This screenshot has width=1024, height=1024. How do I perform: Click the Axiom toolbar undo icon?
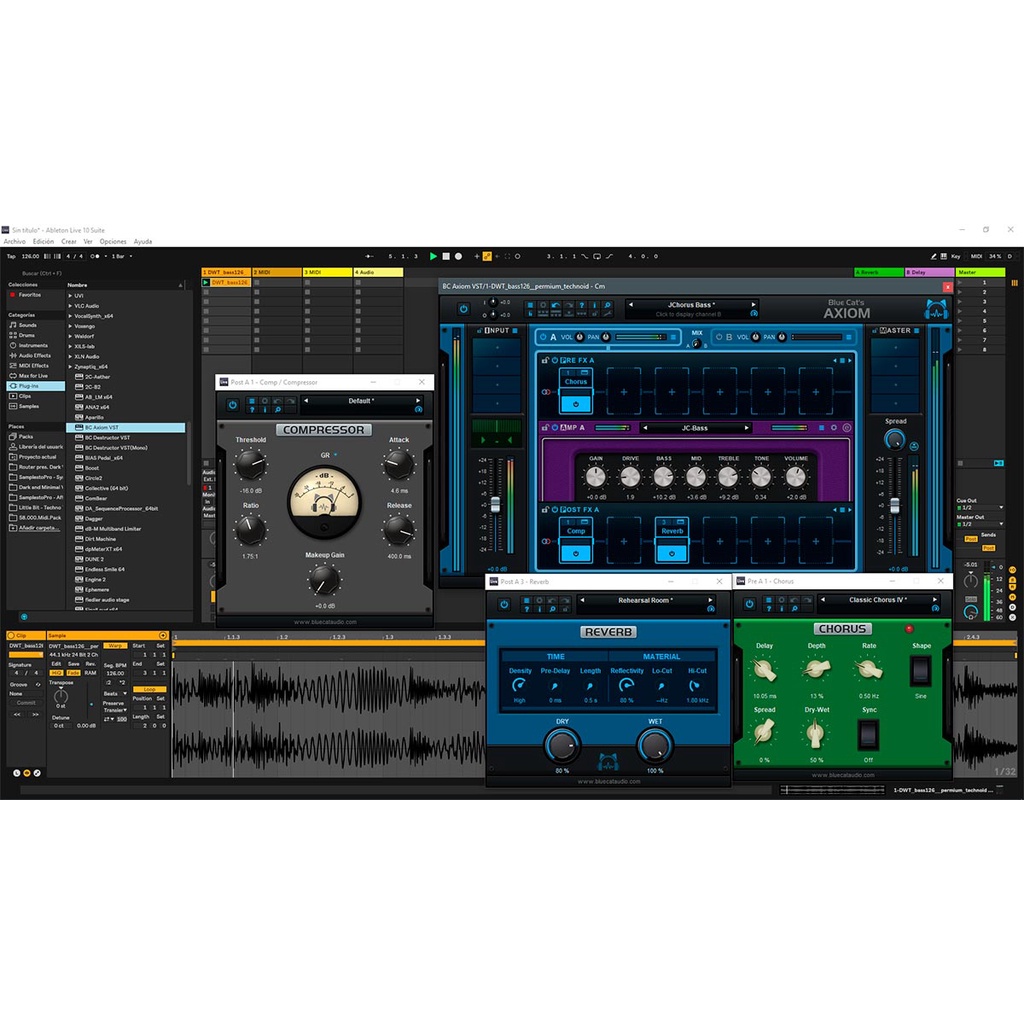tap(556, 305)
